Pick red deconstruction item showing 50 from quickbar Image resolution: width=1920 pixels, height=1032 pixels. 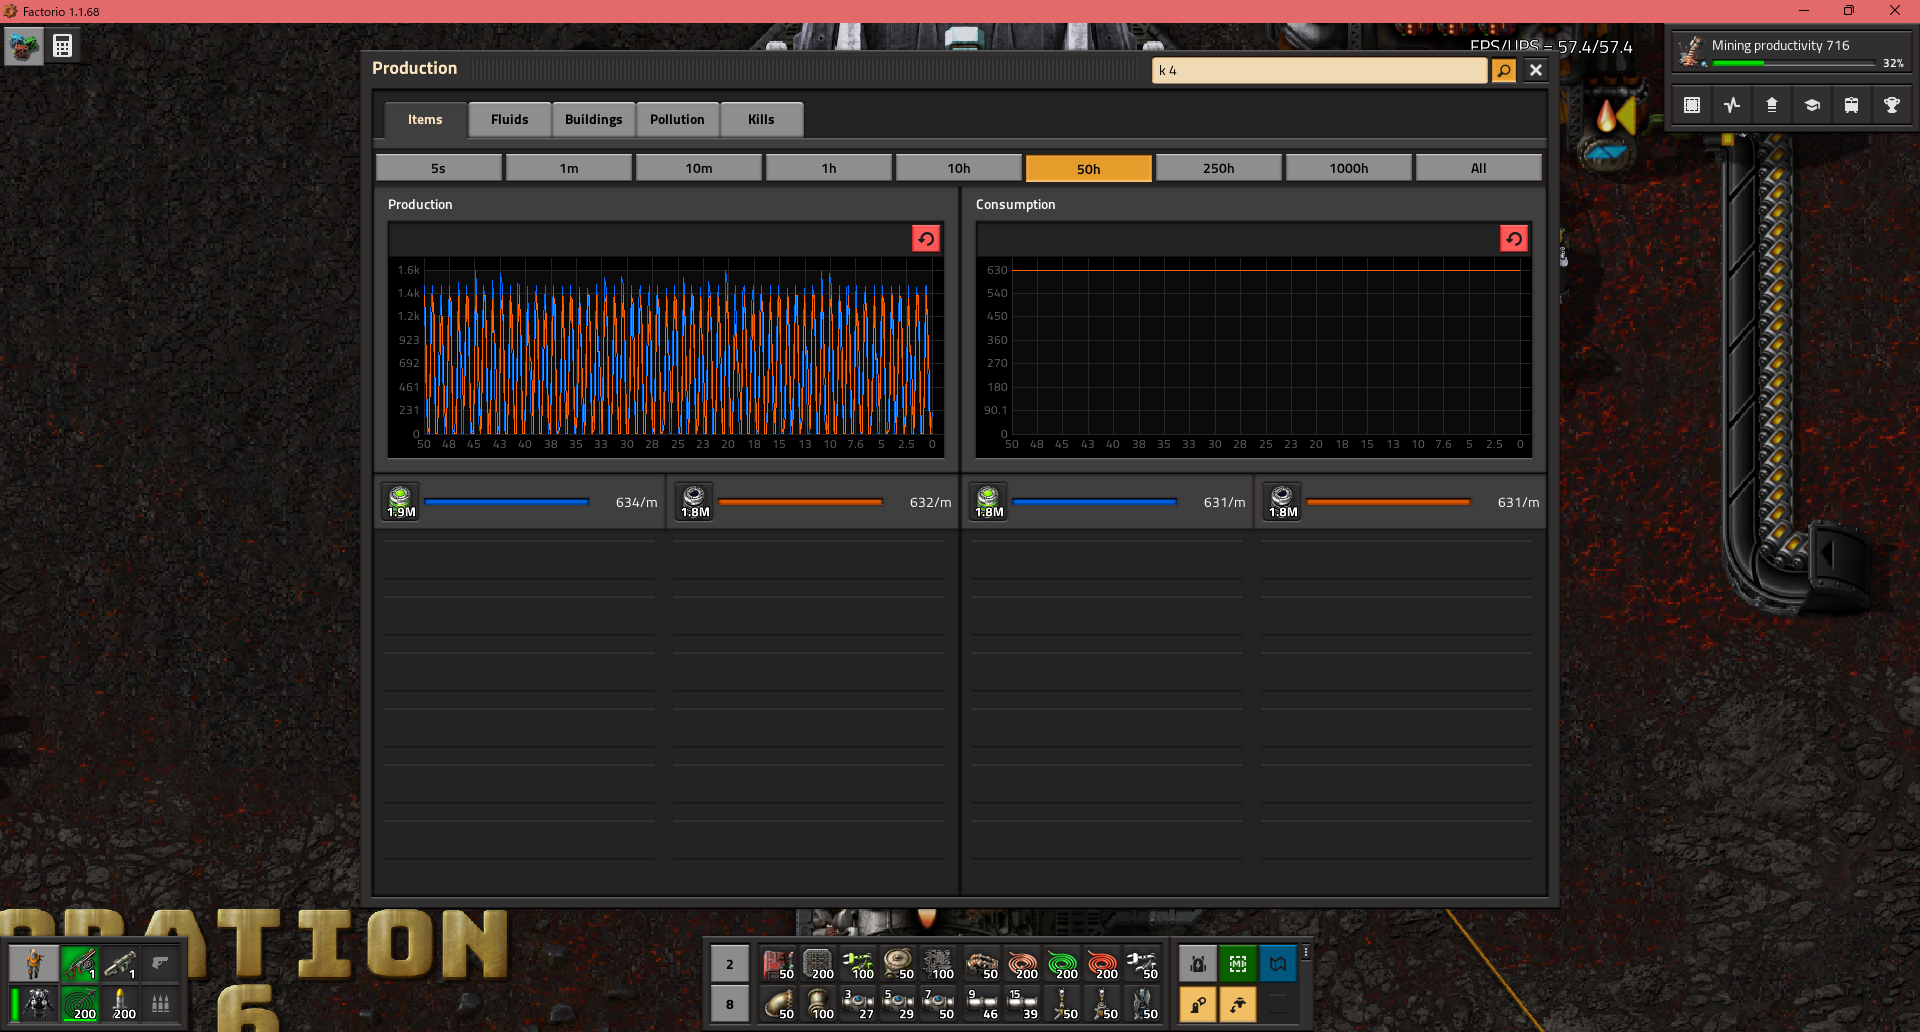pyautogui.click(x=778, y=964)
